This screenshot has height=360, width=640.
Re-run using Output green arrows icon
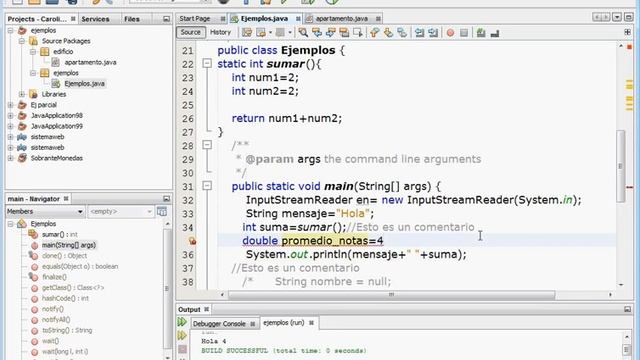click(x=182, y=322)
